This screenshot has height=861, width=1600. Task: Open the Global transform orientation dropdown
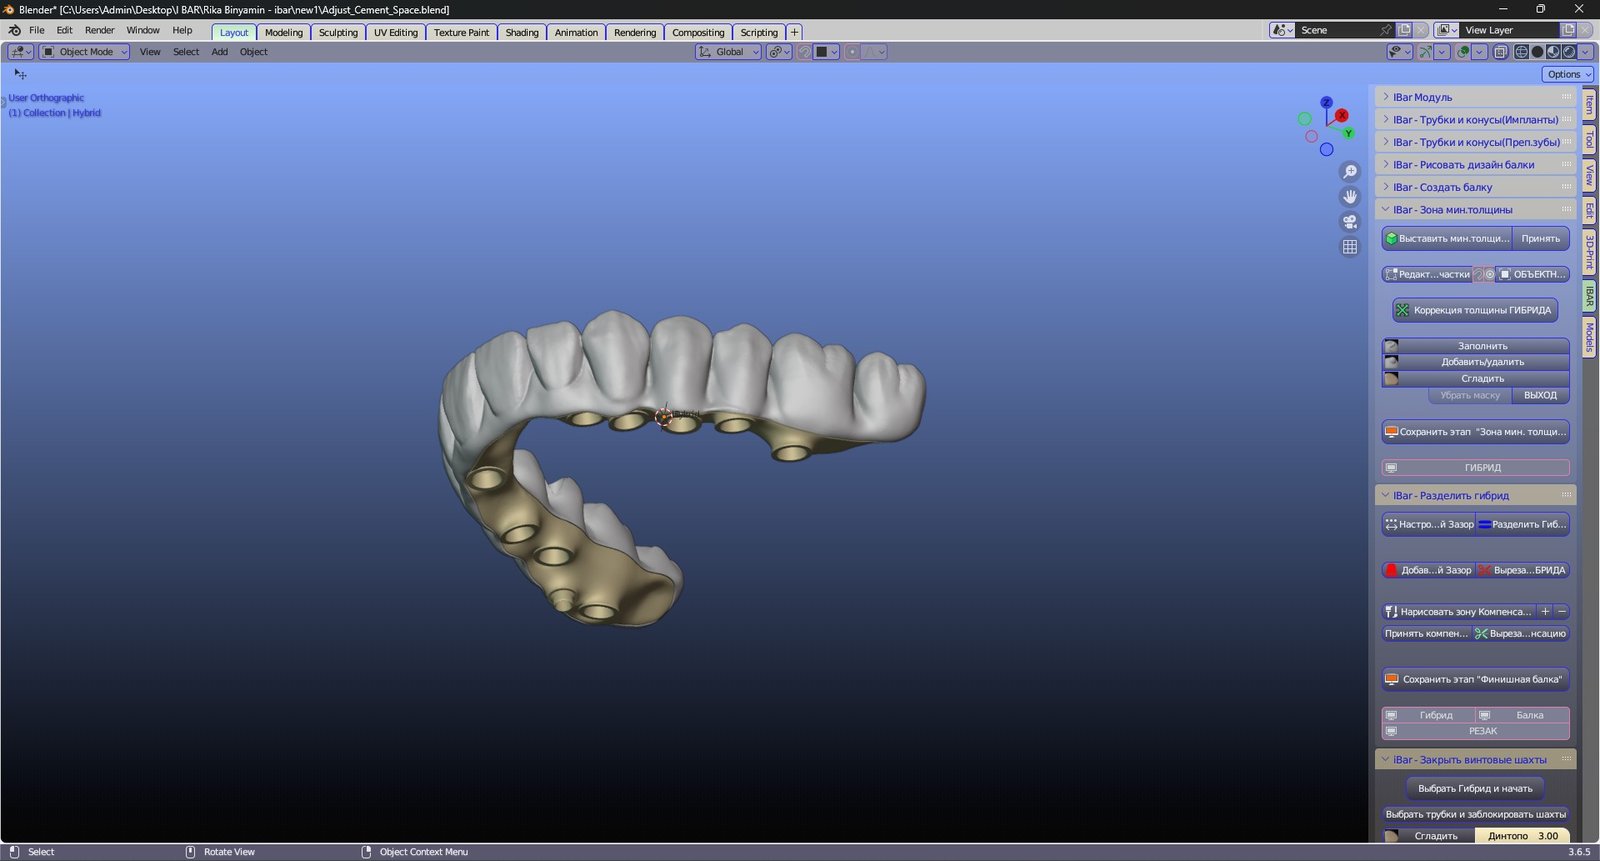tap(728, 52)
